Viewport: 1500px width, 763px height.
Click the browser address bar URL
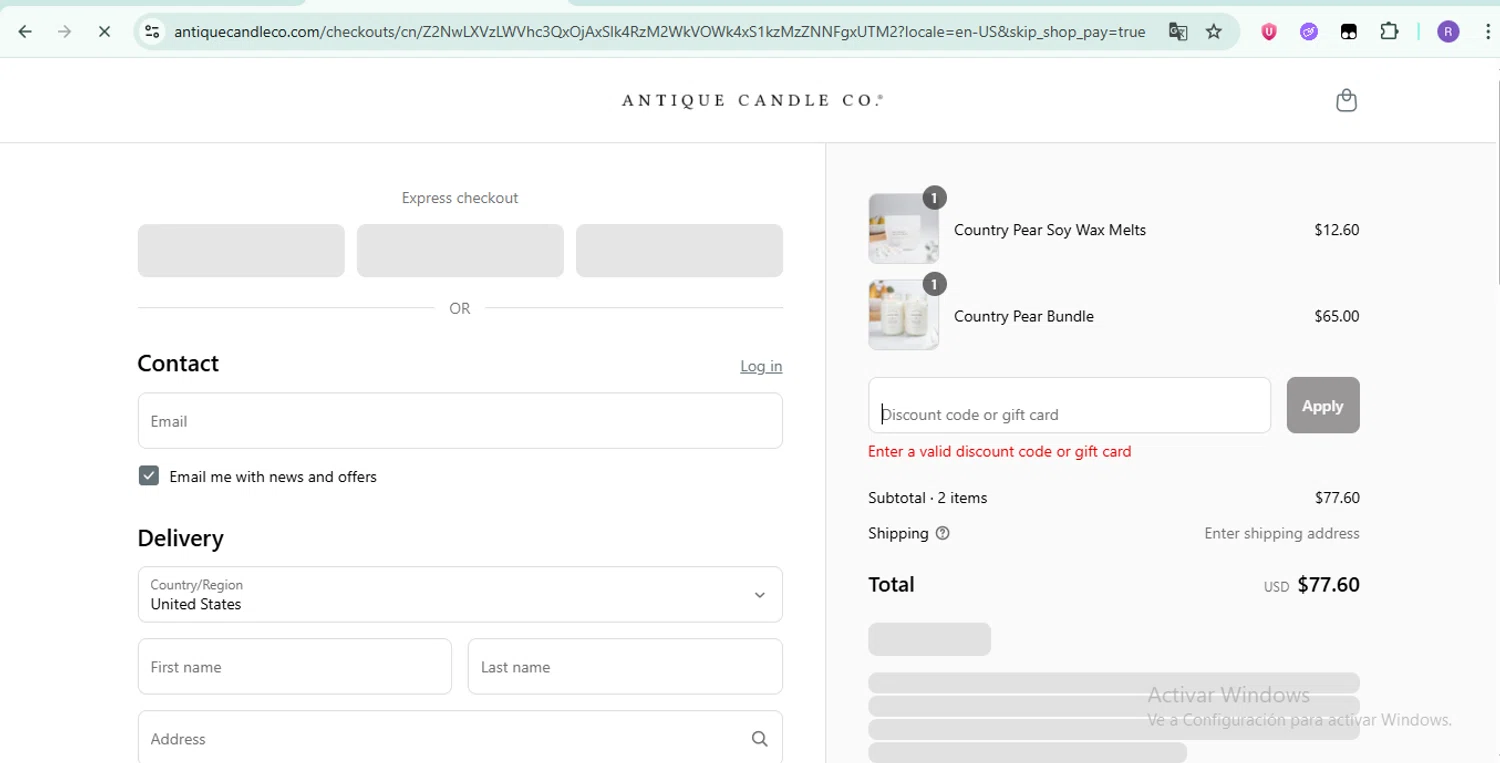(660, 32)
